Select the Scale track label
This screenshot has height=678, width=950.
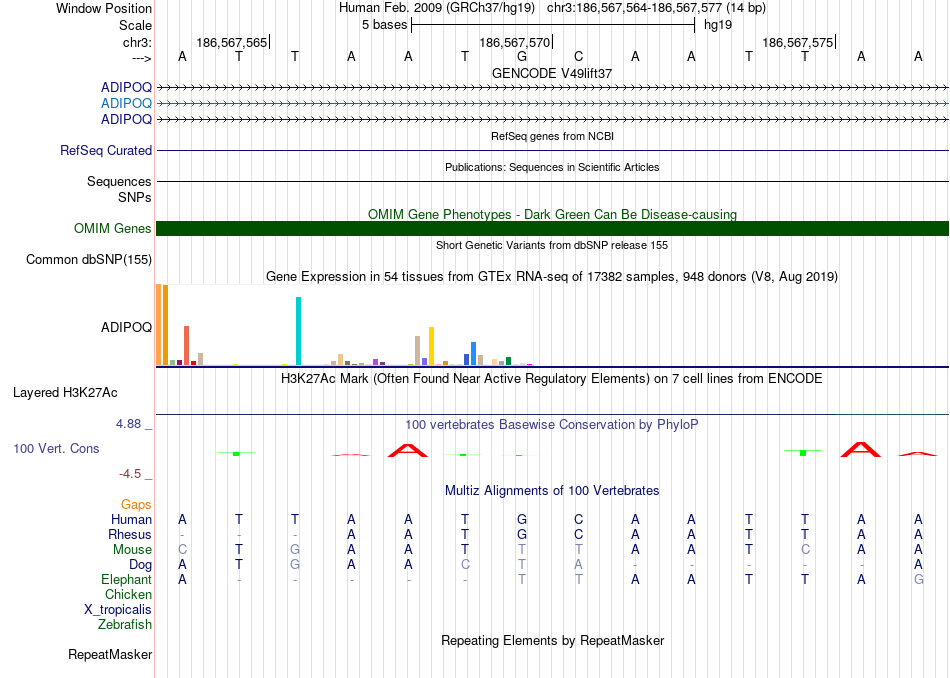pos(135,25)
